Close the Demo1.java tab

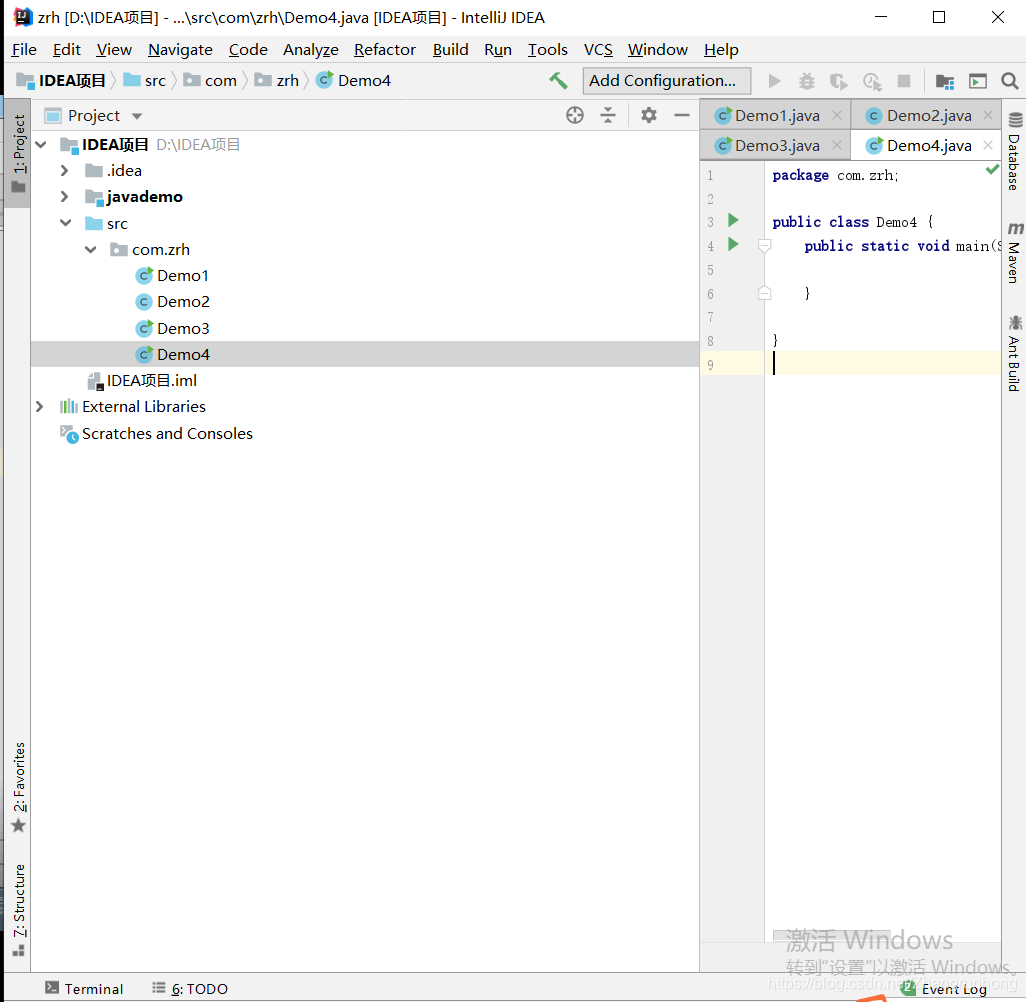click(x=836, y=115)
